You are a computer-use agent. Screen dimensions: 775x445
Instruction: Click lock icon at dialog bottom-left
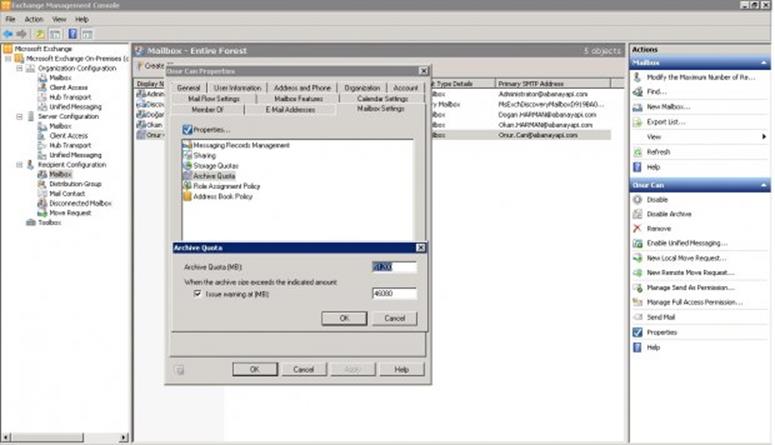pos(180,370)
